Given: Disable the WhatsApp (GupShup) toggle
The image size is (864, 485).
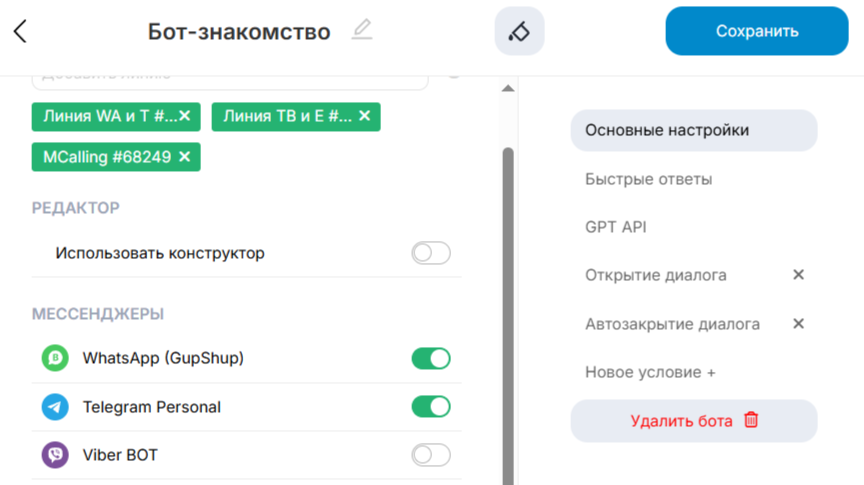Looking at the screenshot, I should click(x=431, y=358).
